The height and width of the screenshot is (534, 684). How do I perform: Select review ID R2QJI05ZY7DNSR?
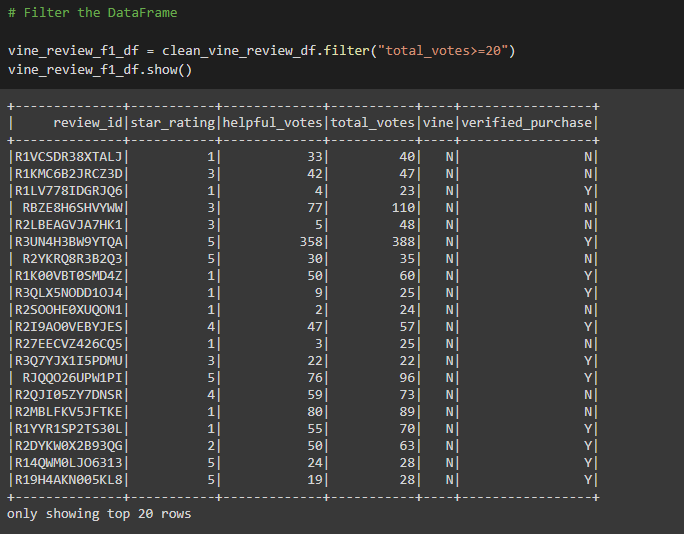tap(68, 395)
